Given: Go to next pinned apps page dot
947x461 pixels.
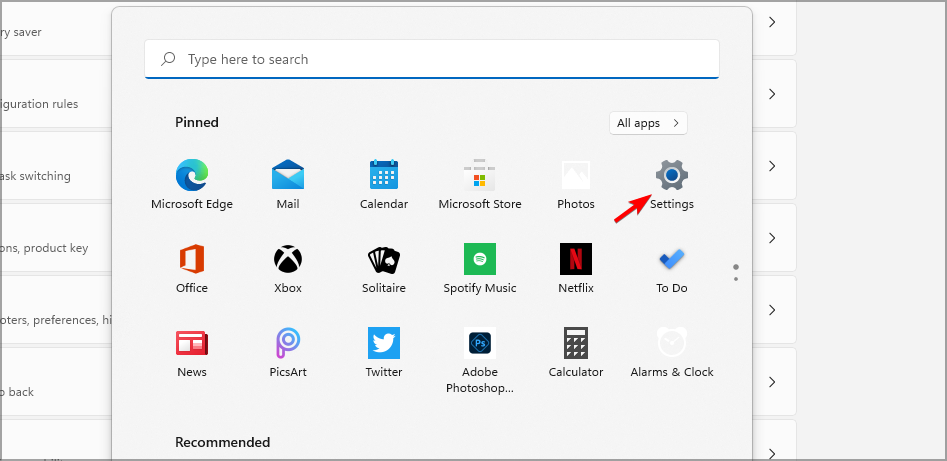Looking at the screenshot, I should [x=736, y=278].
